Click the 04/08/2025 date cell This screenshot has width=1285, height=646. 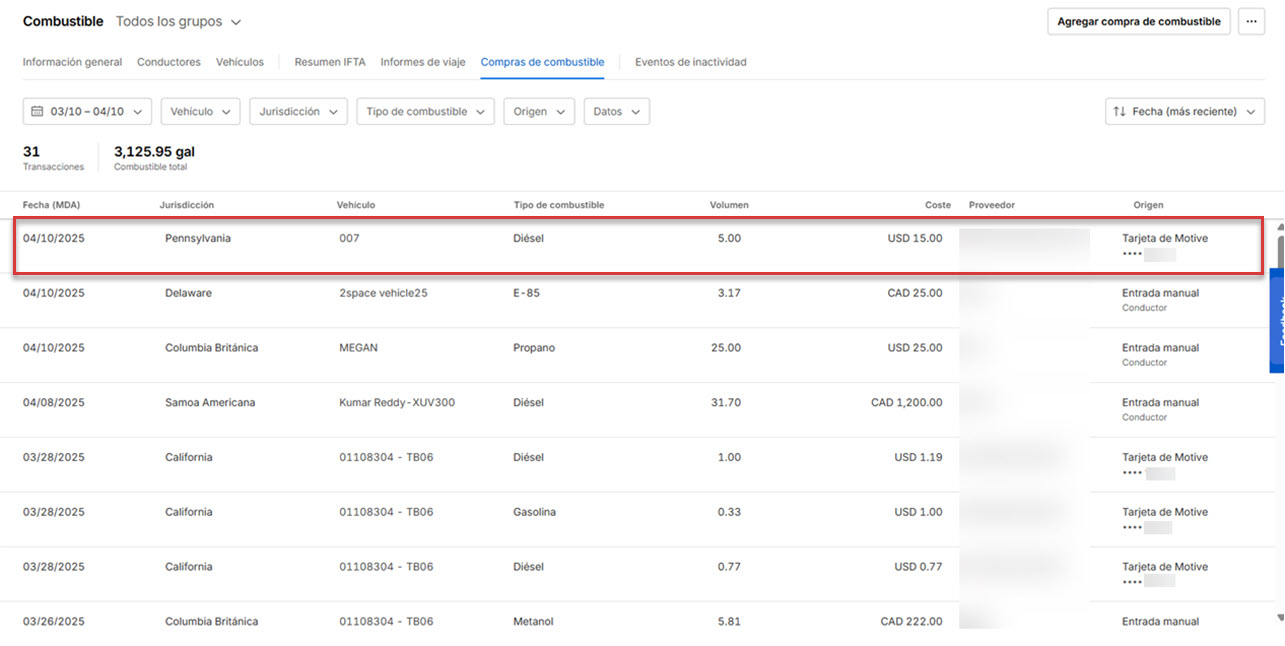54,403
